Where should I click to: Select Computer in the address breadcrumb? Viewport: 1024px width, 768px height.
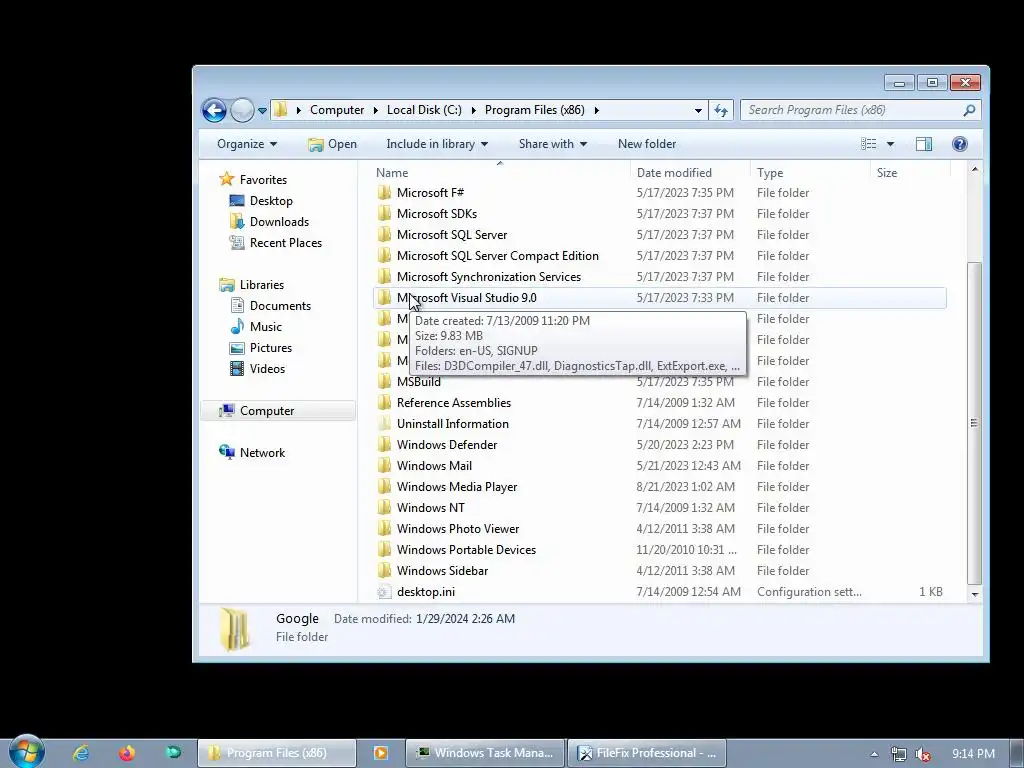[x=337, y=110]
